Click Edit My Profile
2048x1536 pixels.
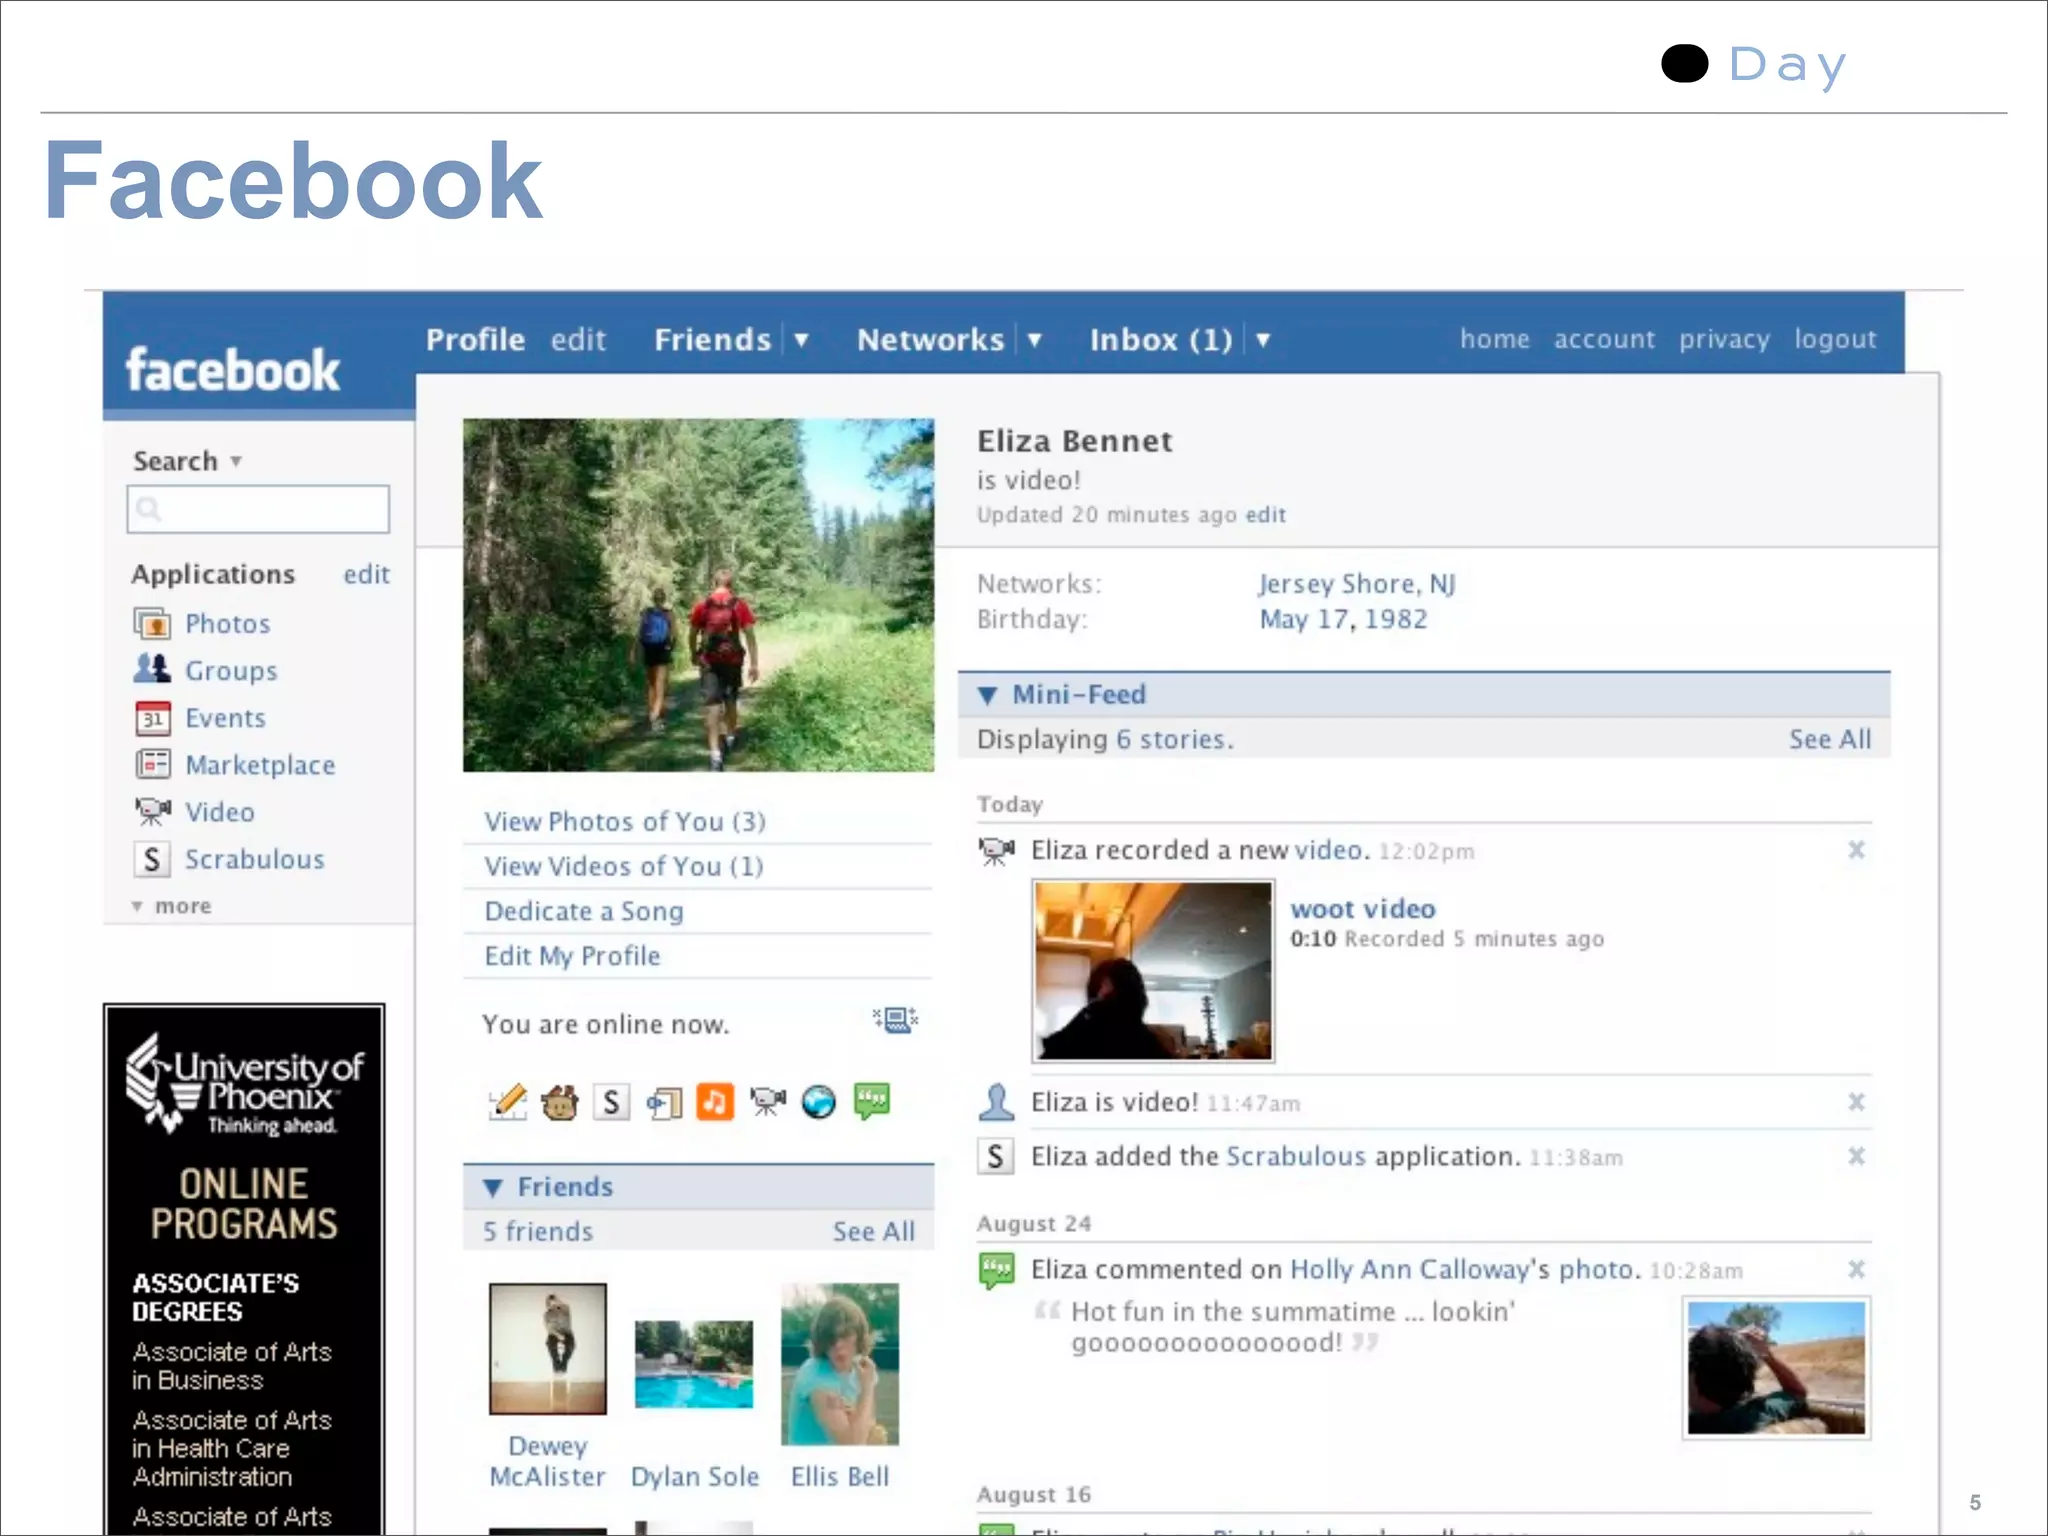pyautogui.click(x=572, y=956)
